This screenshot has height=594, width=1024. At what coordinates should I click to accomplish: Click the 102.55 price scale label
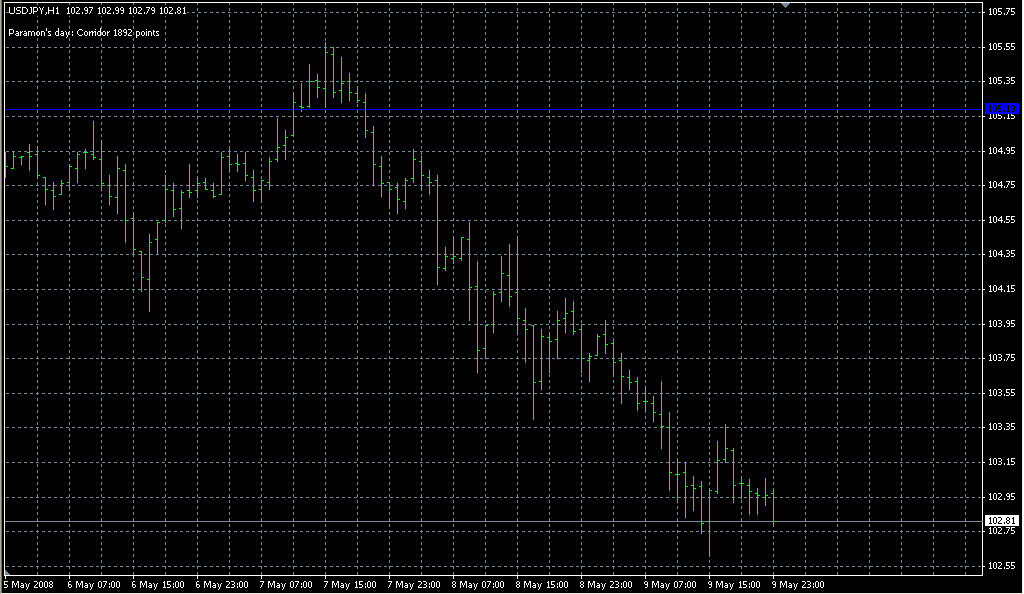click(1001, 566)
